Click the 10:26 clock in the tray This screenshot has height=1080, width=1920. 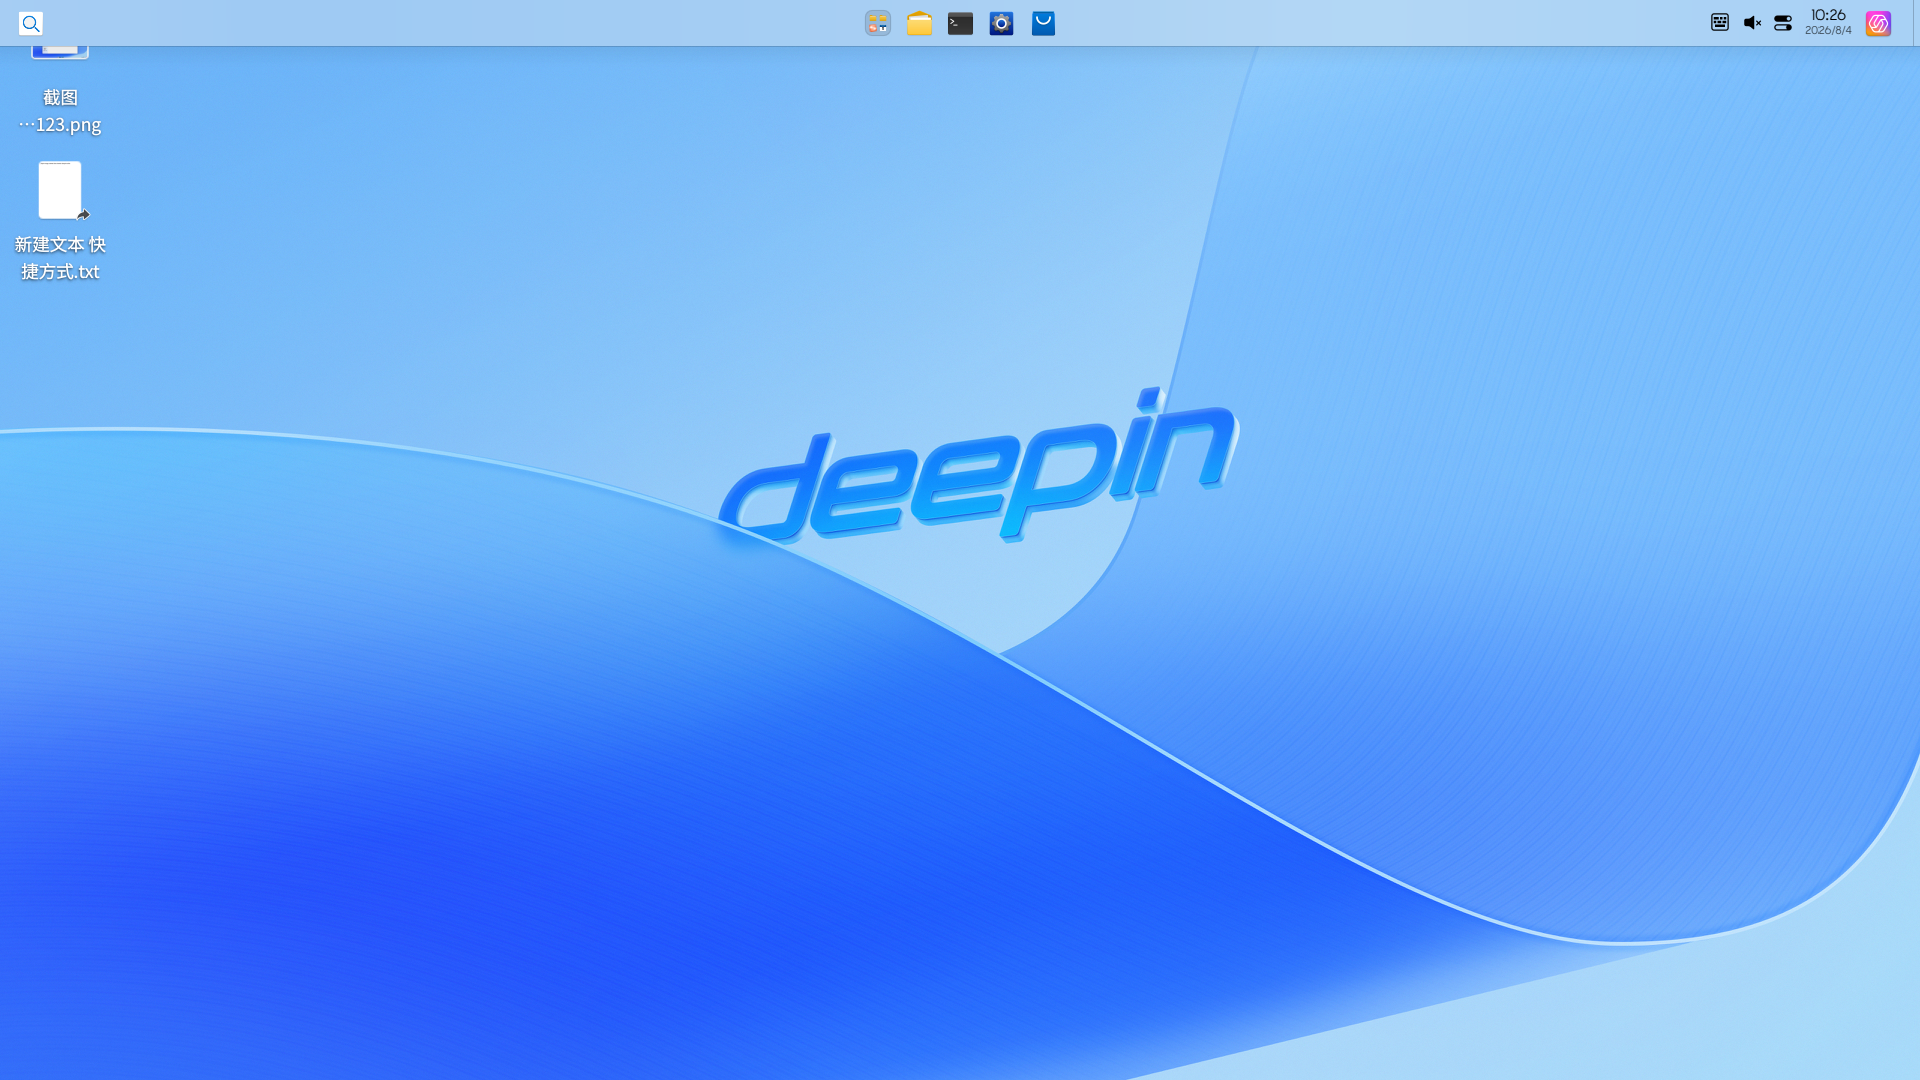tap(1828, 15)
